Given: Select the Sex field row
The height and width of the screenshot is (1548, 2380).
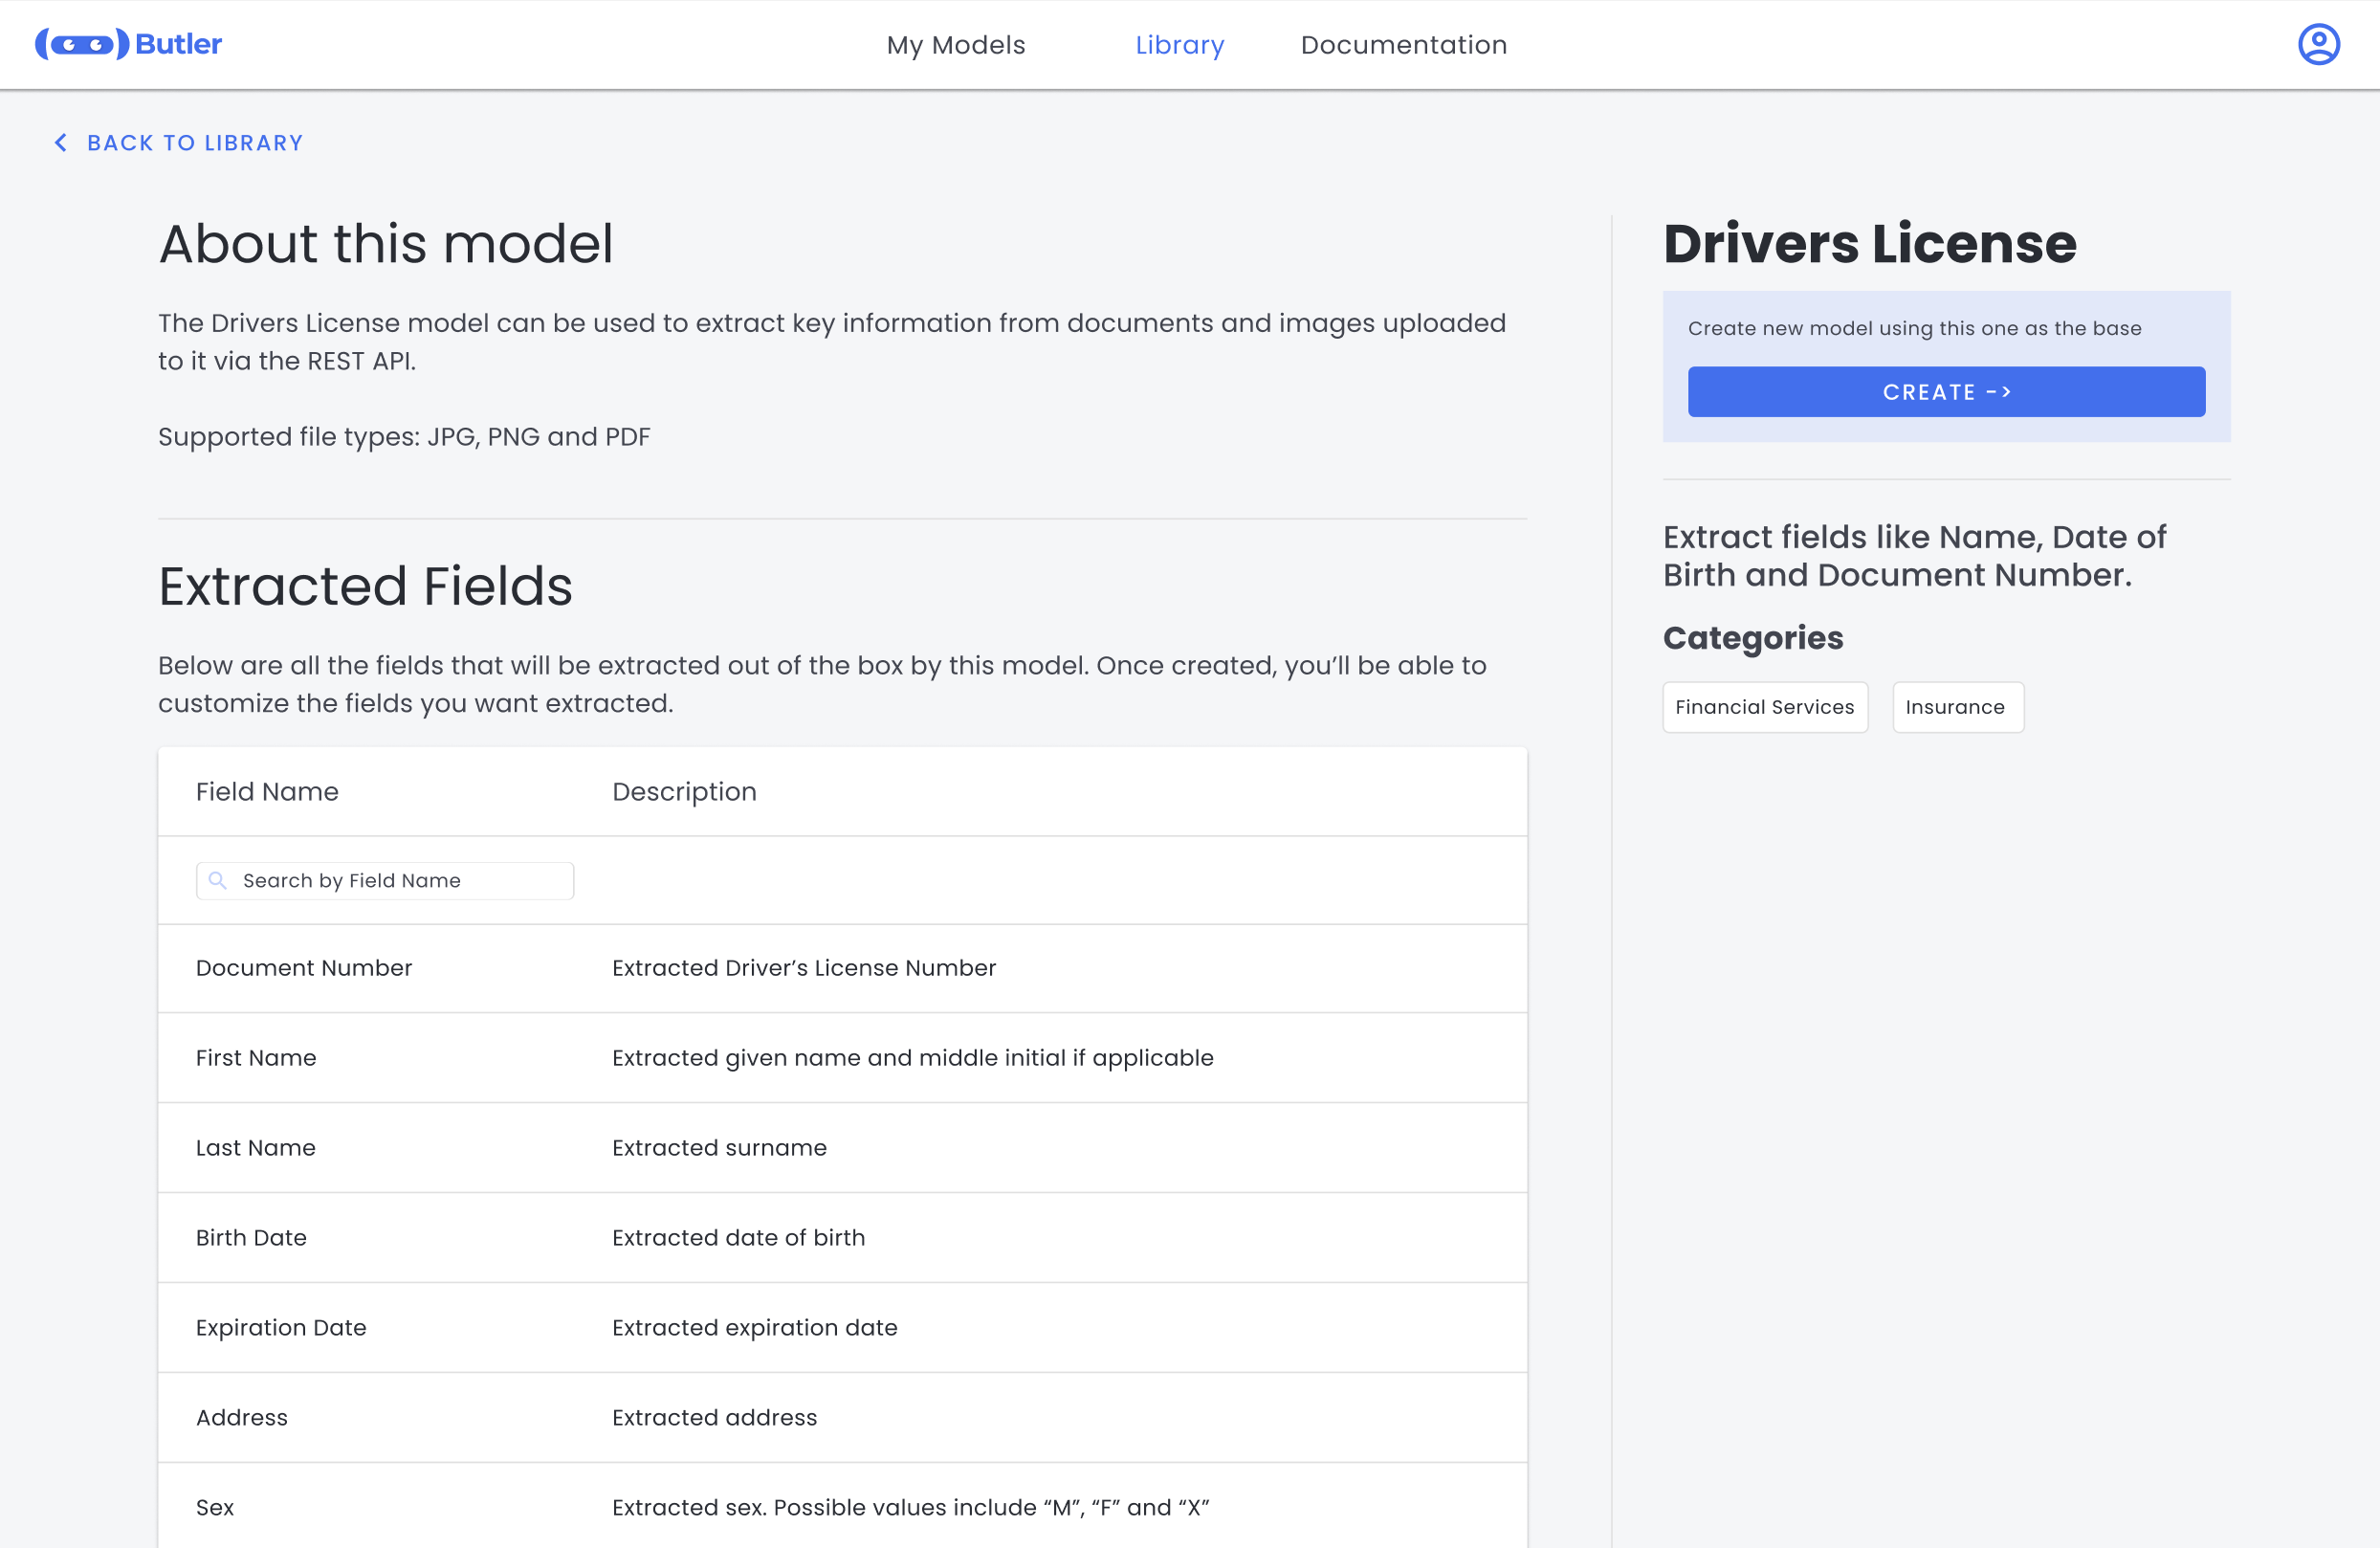Looking at the screenshot, I should pos(842,1505).
